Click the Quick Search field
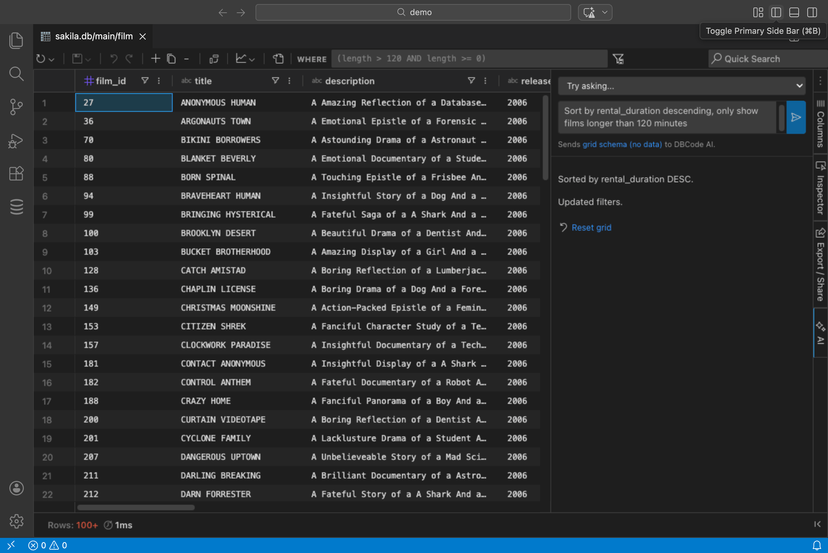Image resolution: width=828 pixels, height=553 pixels. [x=768, y=59]
